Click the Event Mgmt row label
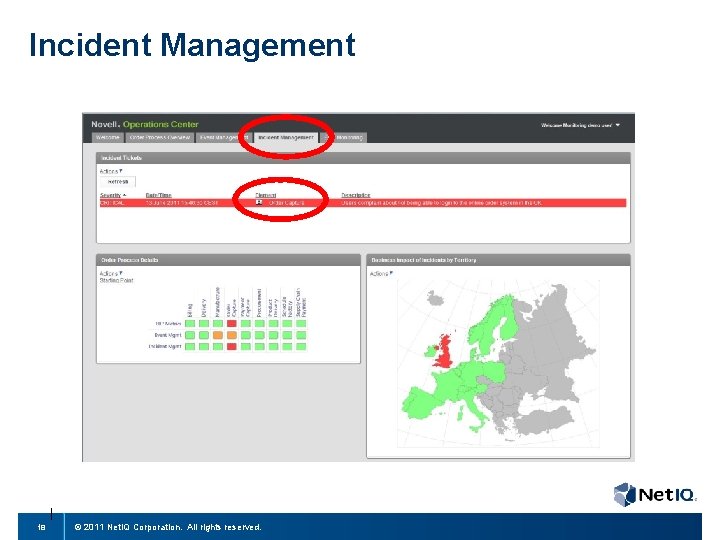This screenshot has width=720, height=540. coord(168,335)
